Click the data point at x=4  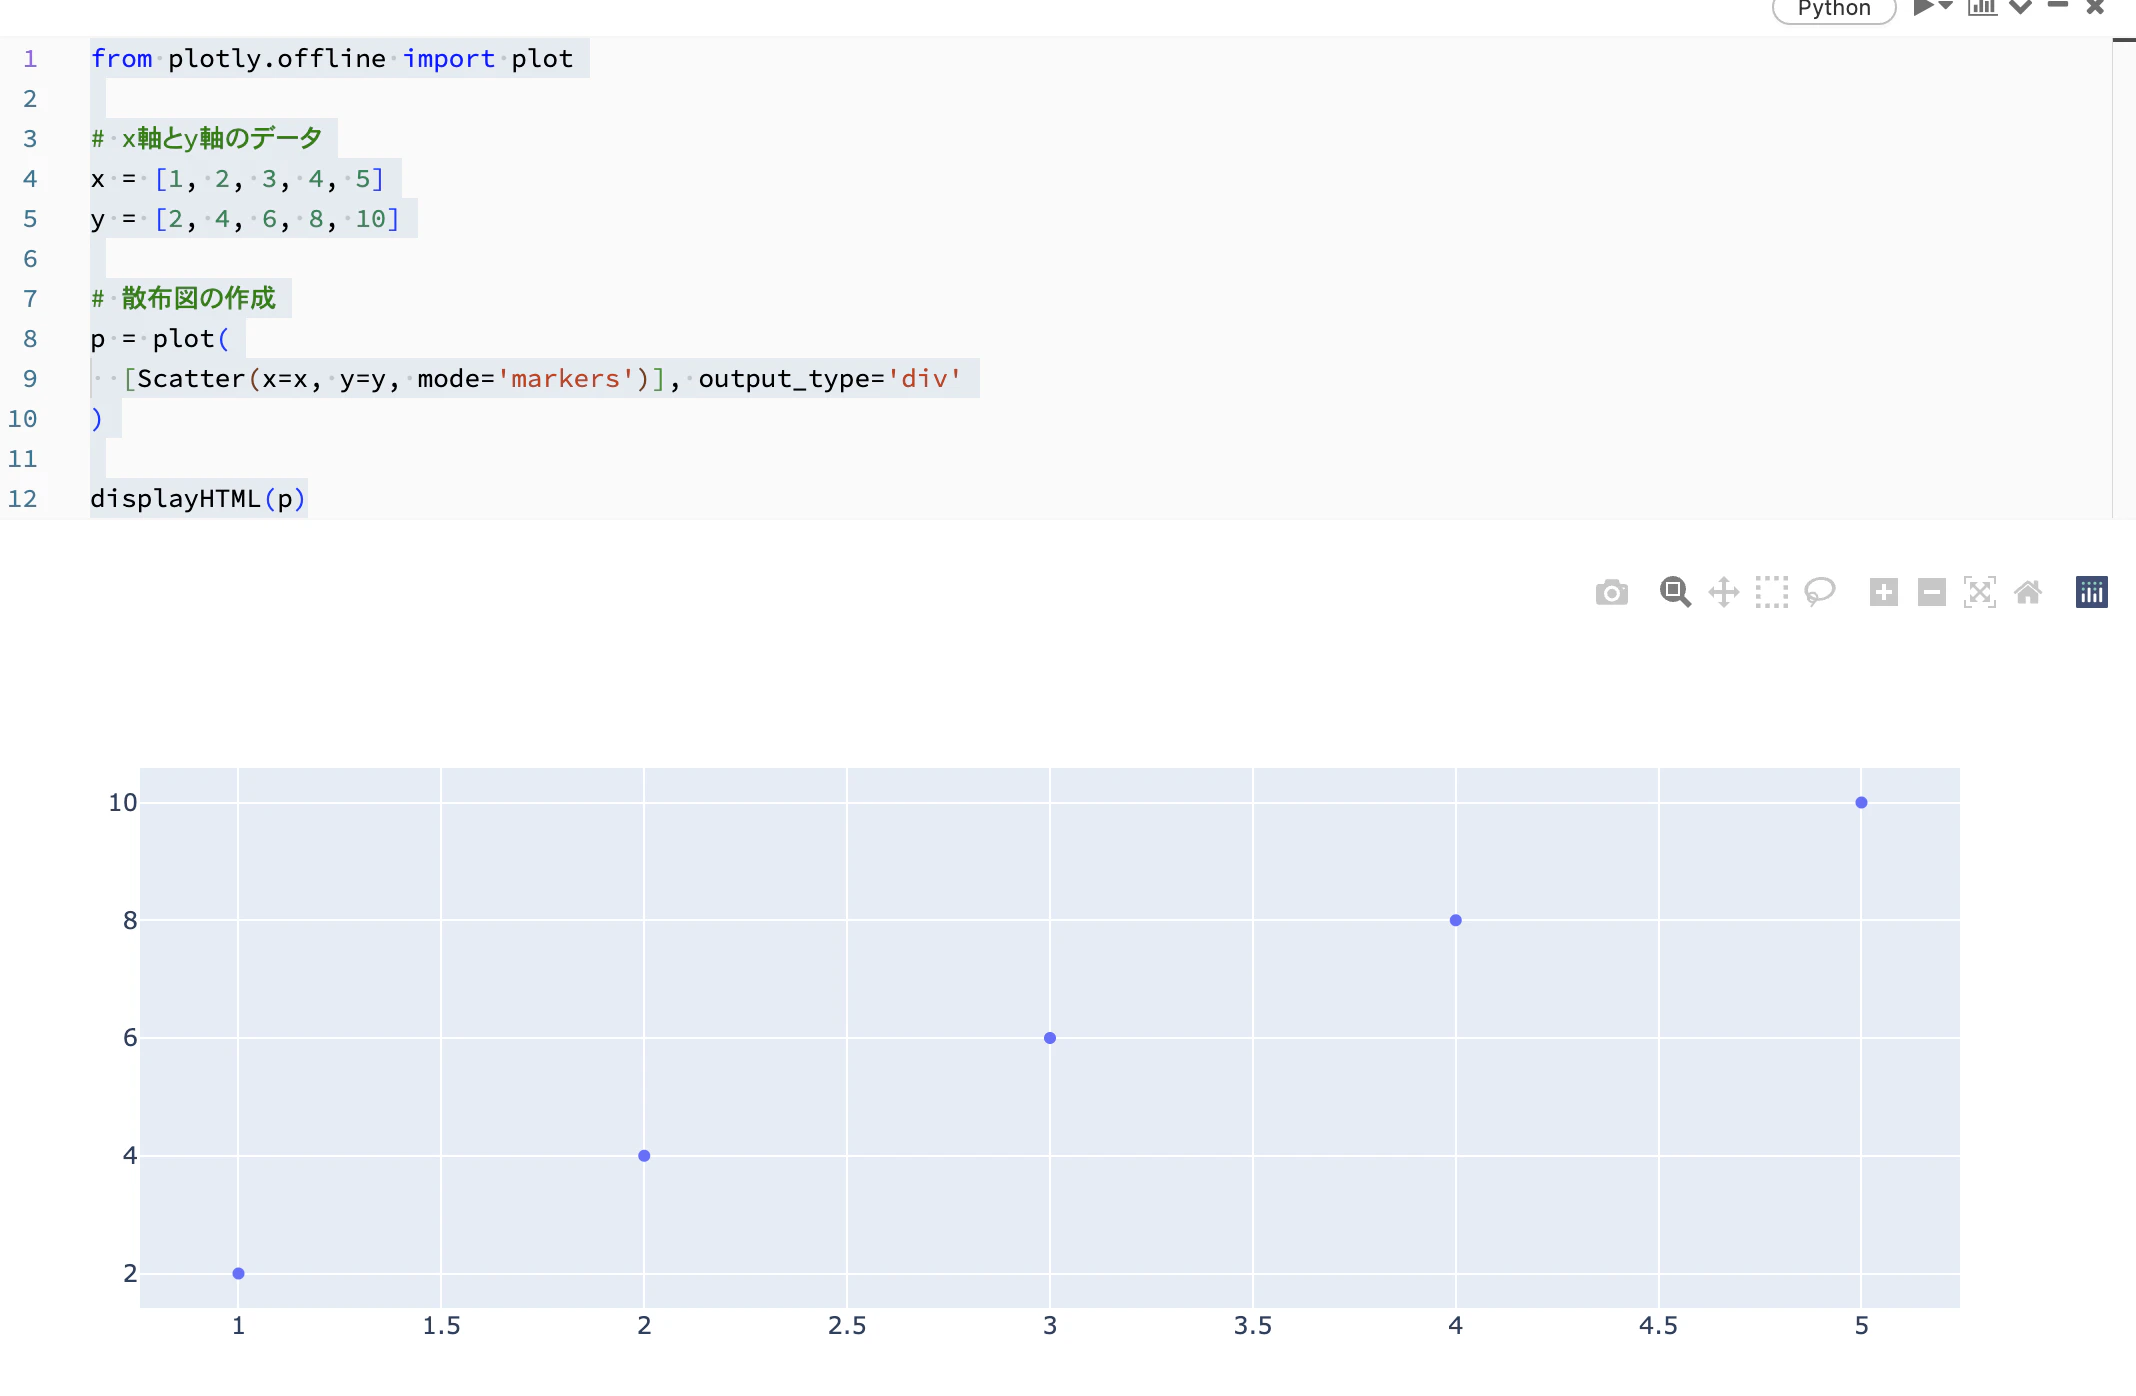coord(1456,920)
